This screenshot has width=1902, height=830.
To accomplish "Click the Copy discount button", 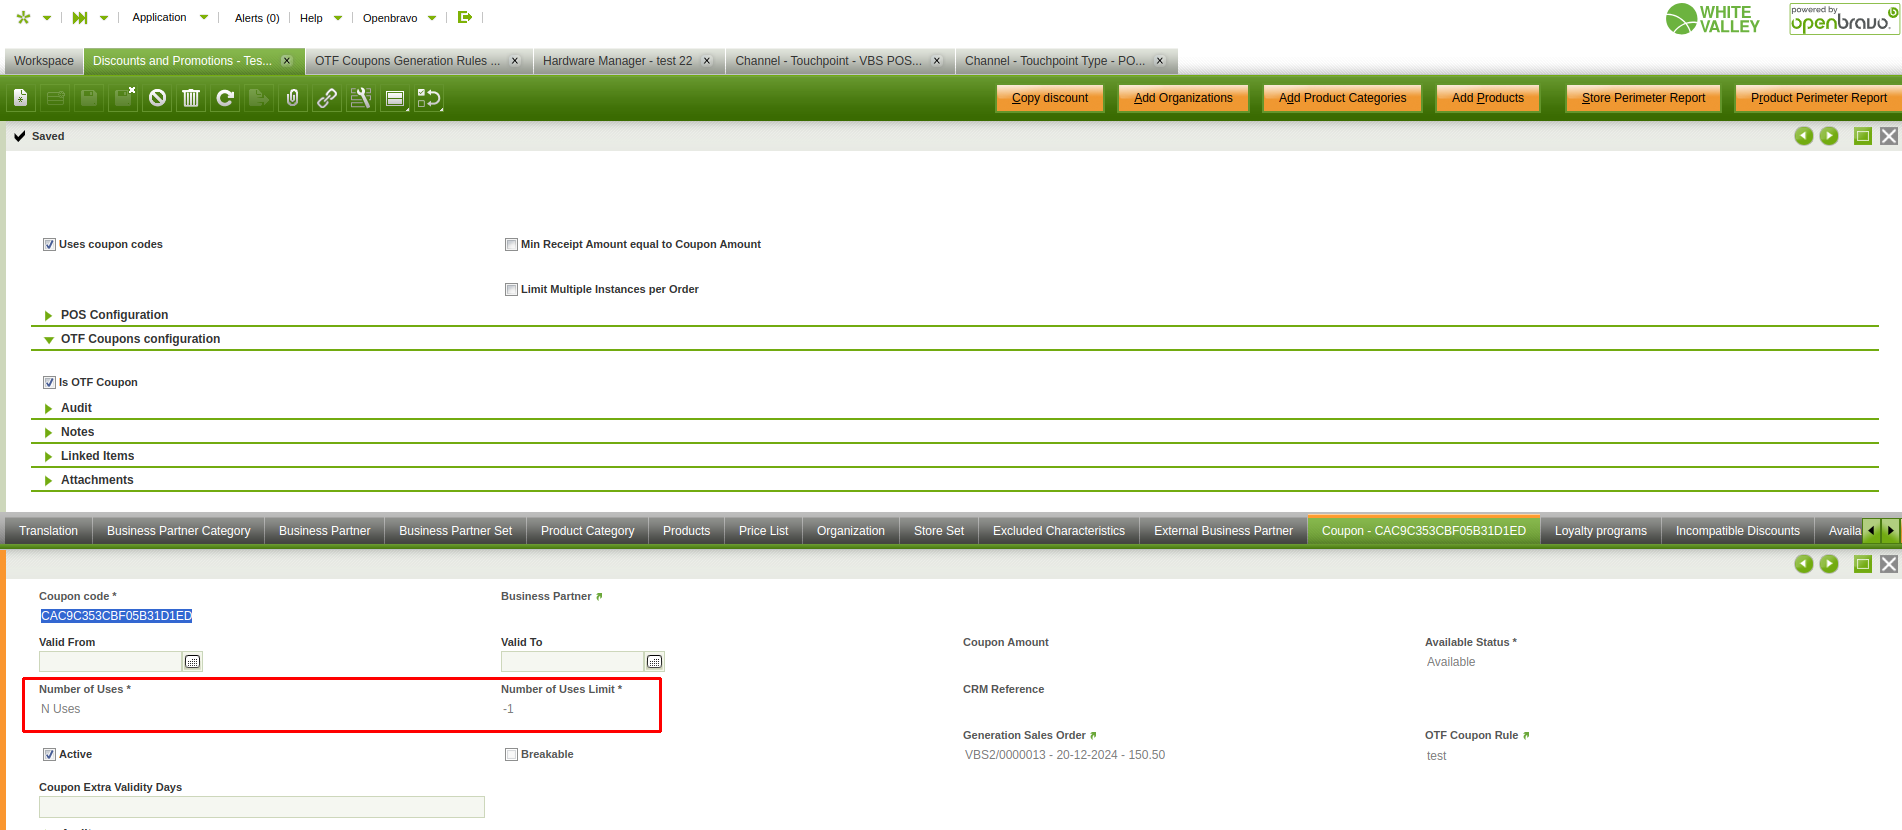I will click(x=1050, y=98).
